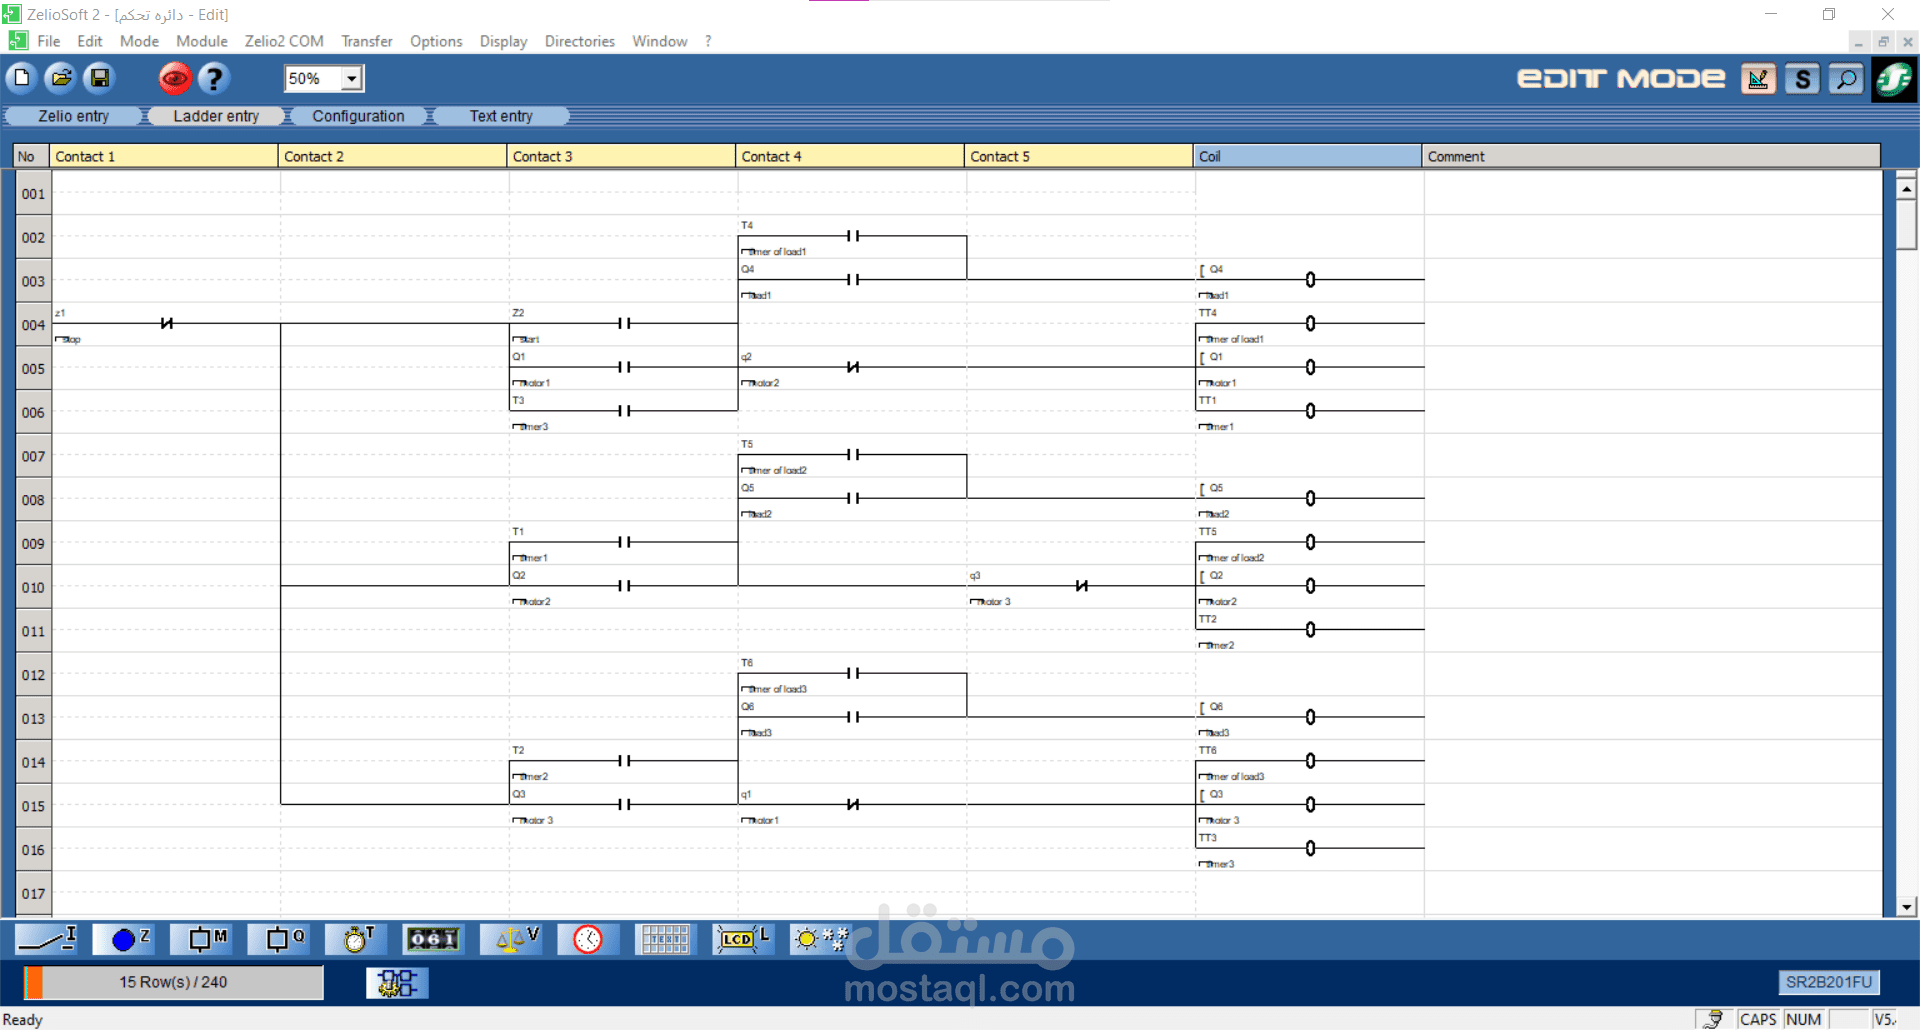Click scrollbar down arrow
1920x1030 pixels.
click(x=1906, y=907)
